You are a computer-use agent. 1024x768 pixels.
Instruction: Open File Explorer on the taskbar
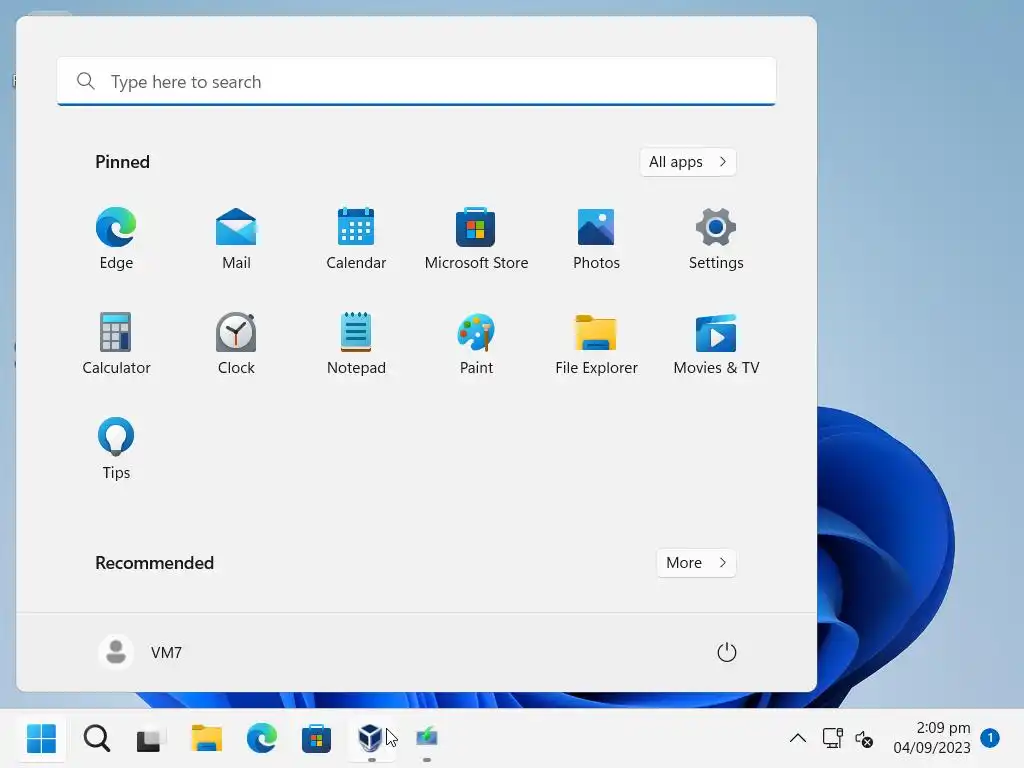(x=206, y=739)
